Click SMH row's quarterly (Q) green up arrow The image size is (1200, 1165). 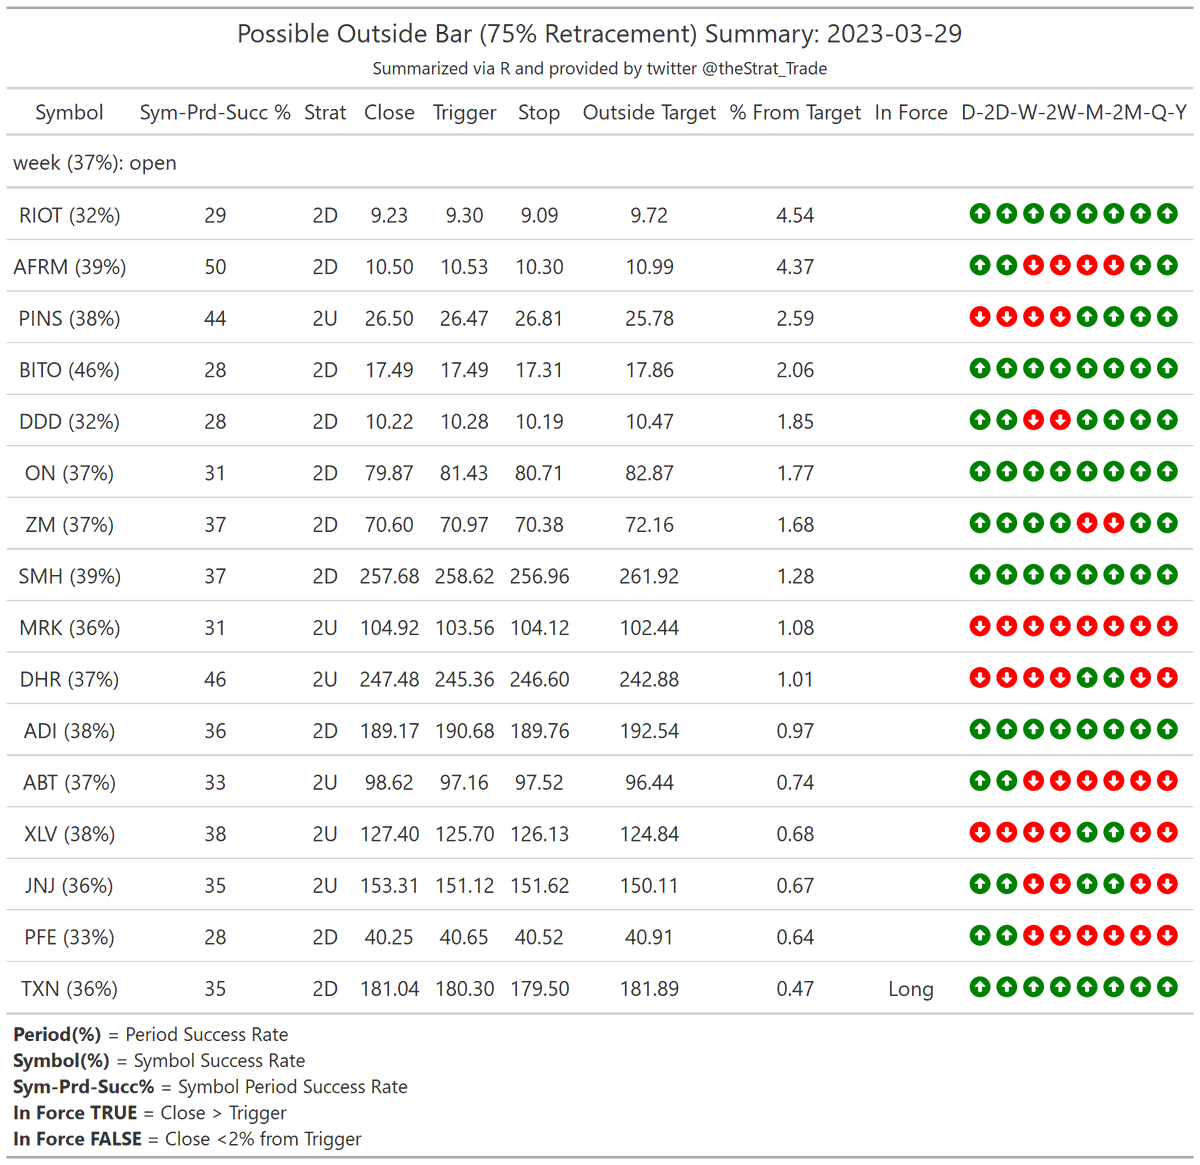(x=1140, y=574)
